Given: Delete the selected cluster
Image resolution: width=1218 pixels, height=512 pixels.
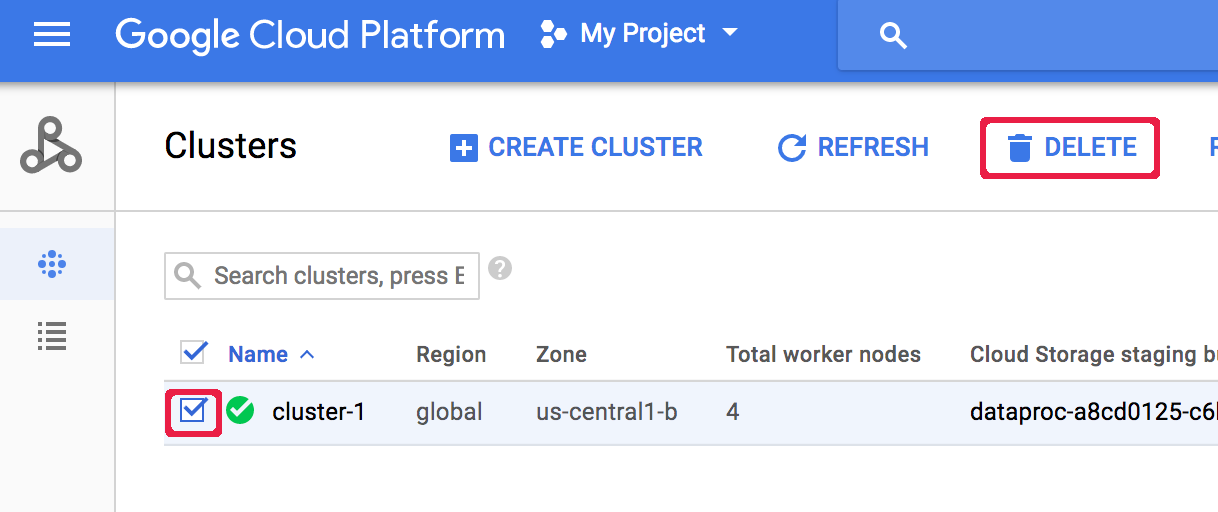Looking at the screenshot, I should [1070, 148].
